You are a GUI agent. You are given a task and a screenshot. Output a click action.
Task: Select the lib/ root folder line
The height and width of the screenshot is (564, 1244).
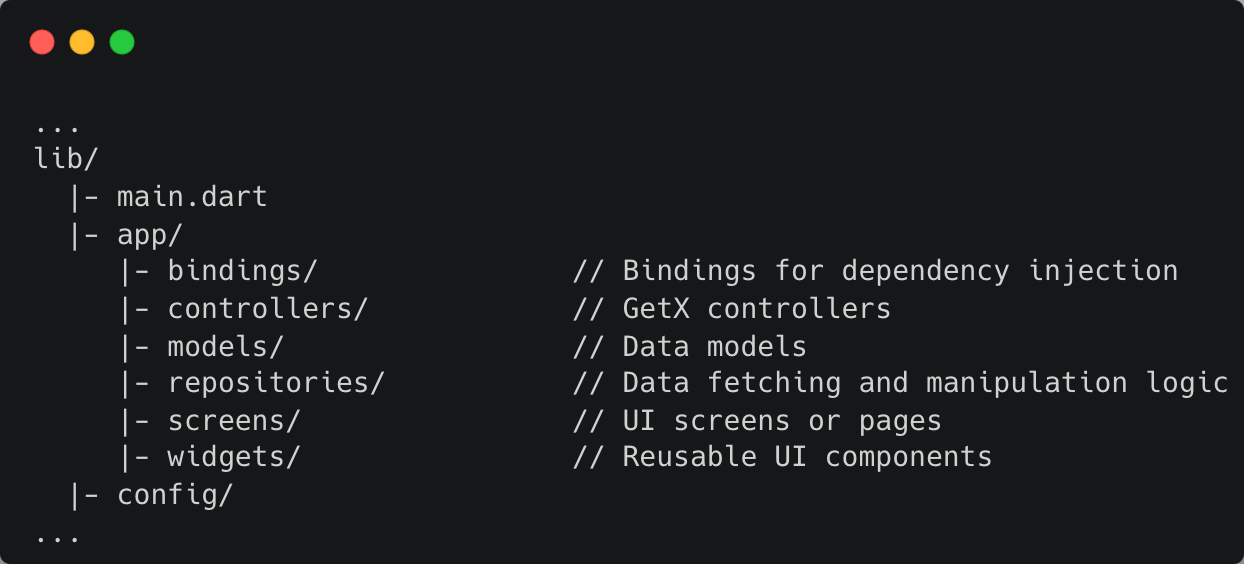[66, 159]
